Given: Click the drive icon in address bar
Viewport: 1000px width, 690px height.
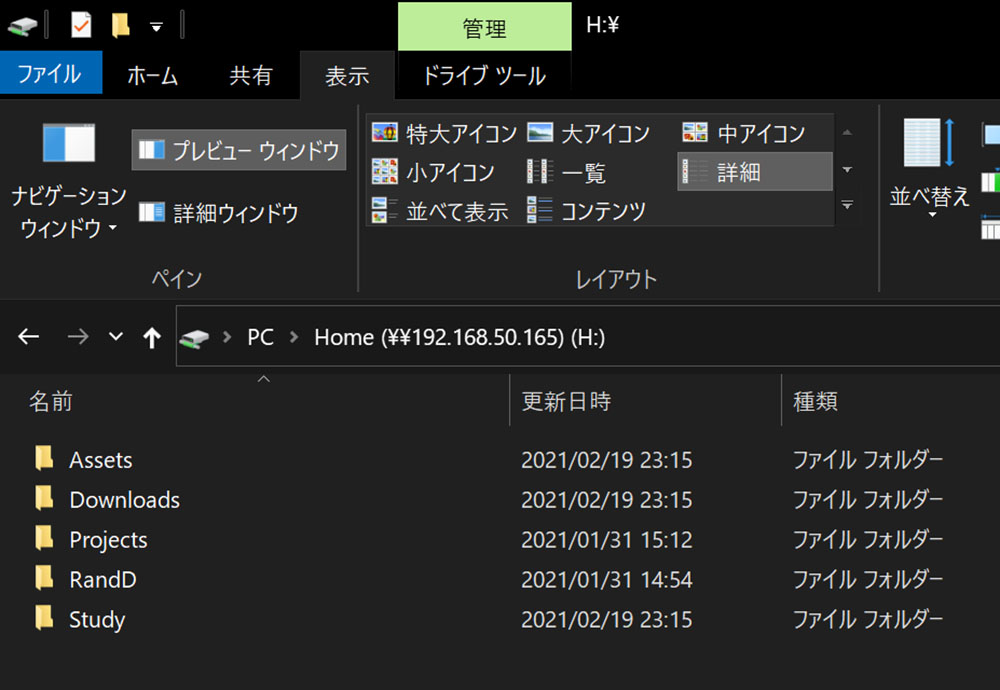Looking at the screenshot, I should point(195,338).
